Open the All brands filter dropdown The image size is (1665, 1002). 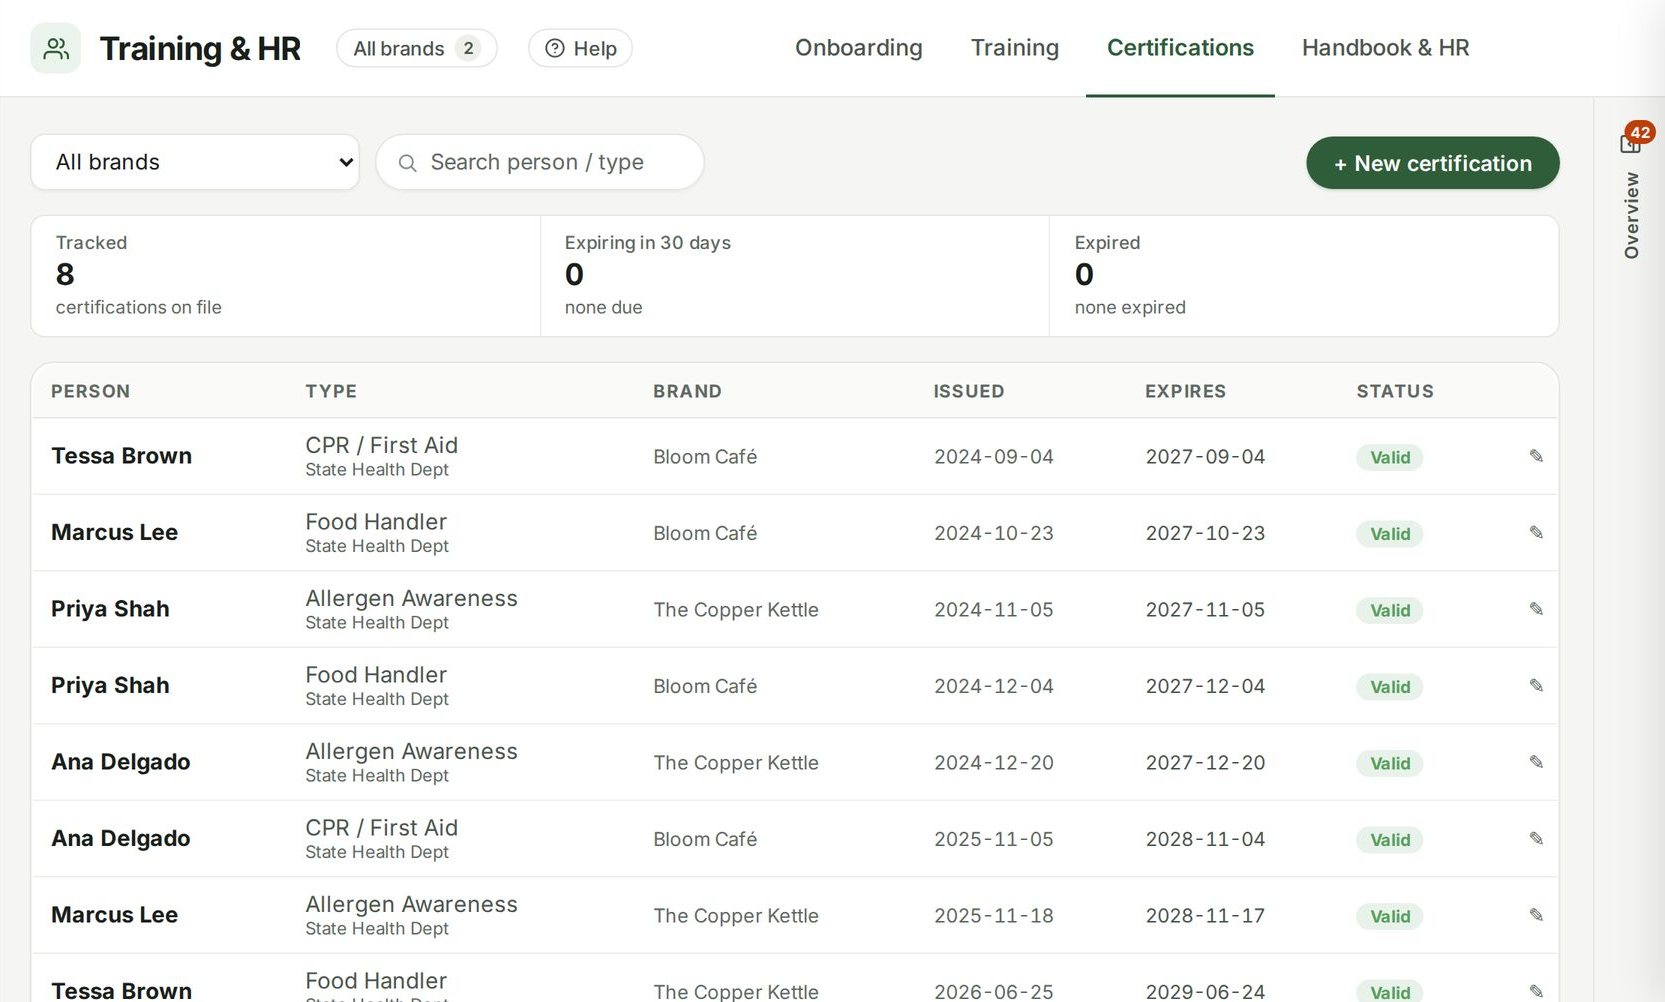tap(195, 162)
